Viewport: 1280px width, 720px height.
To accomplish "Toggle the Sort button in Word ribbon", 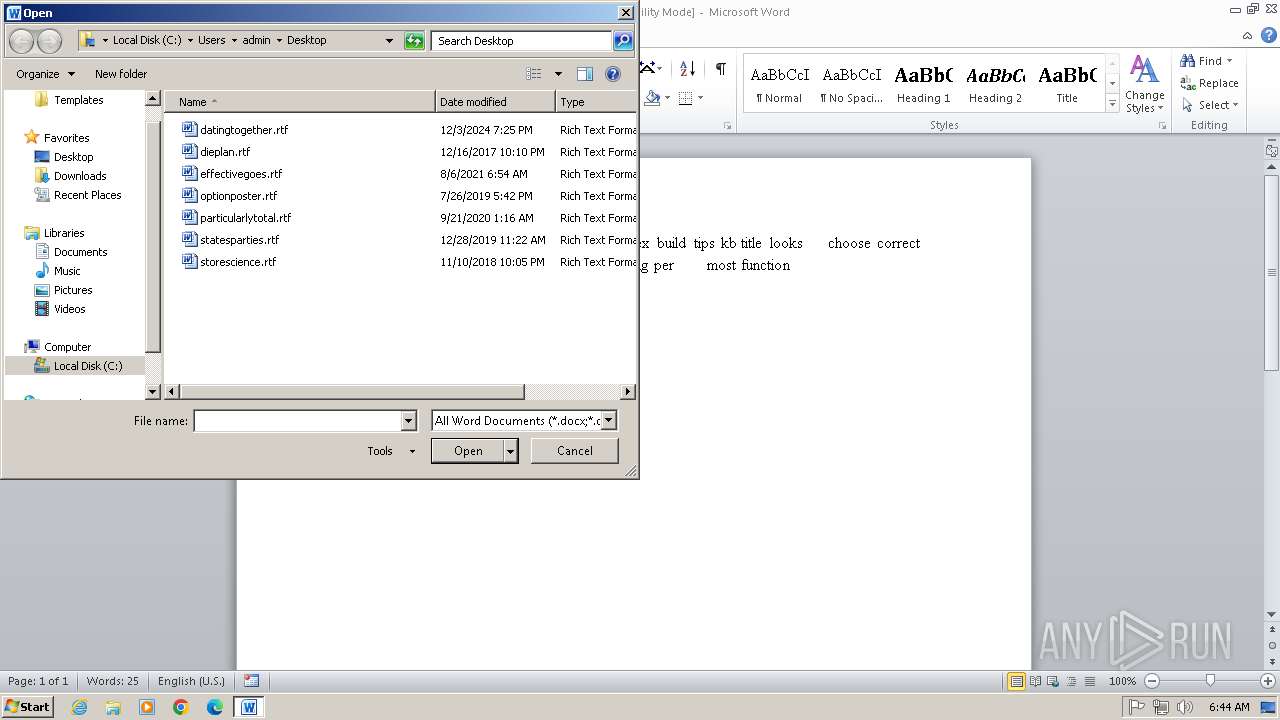I will coord(687,69).
